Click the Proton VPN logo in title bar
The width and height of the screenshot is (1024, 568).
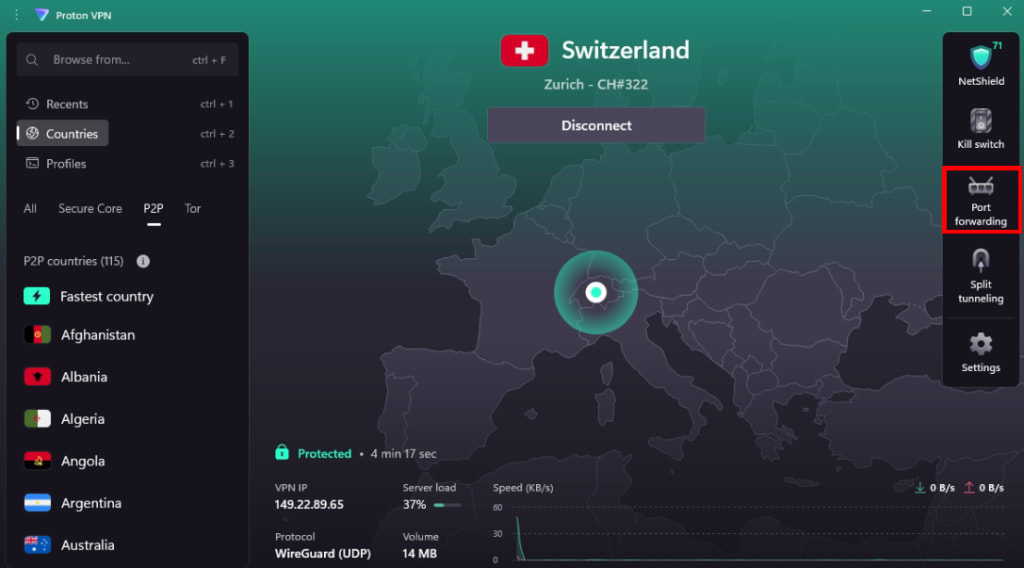(42, 14)
